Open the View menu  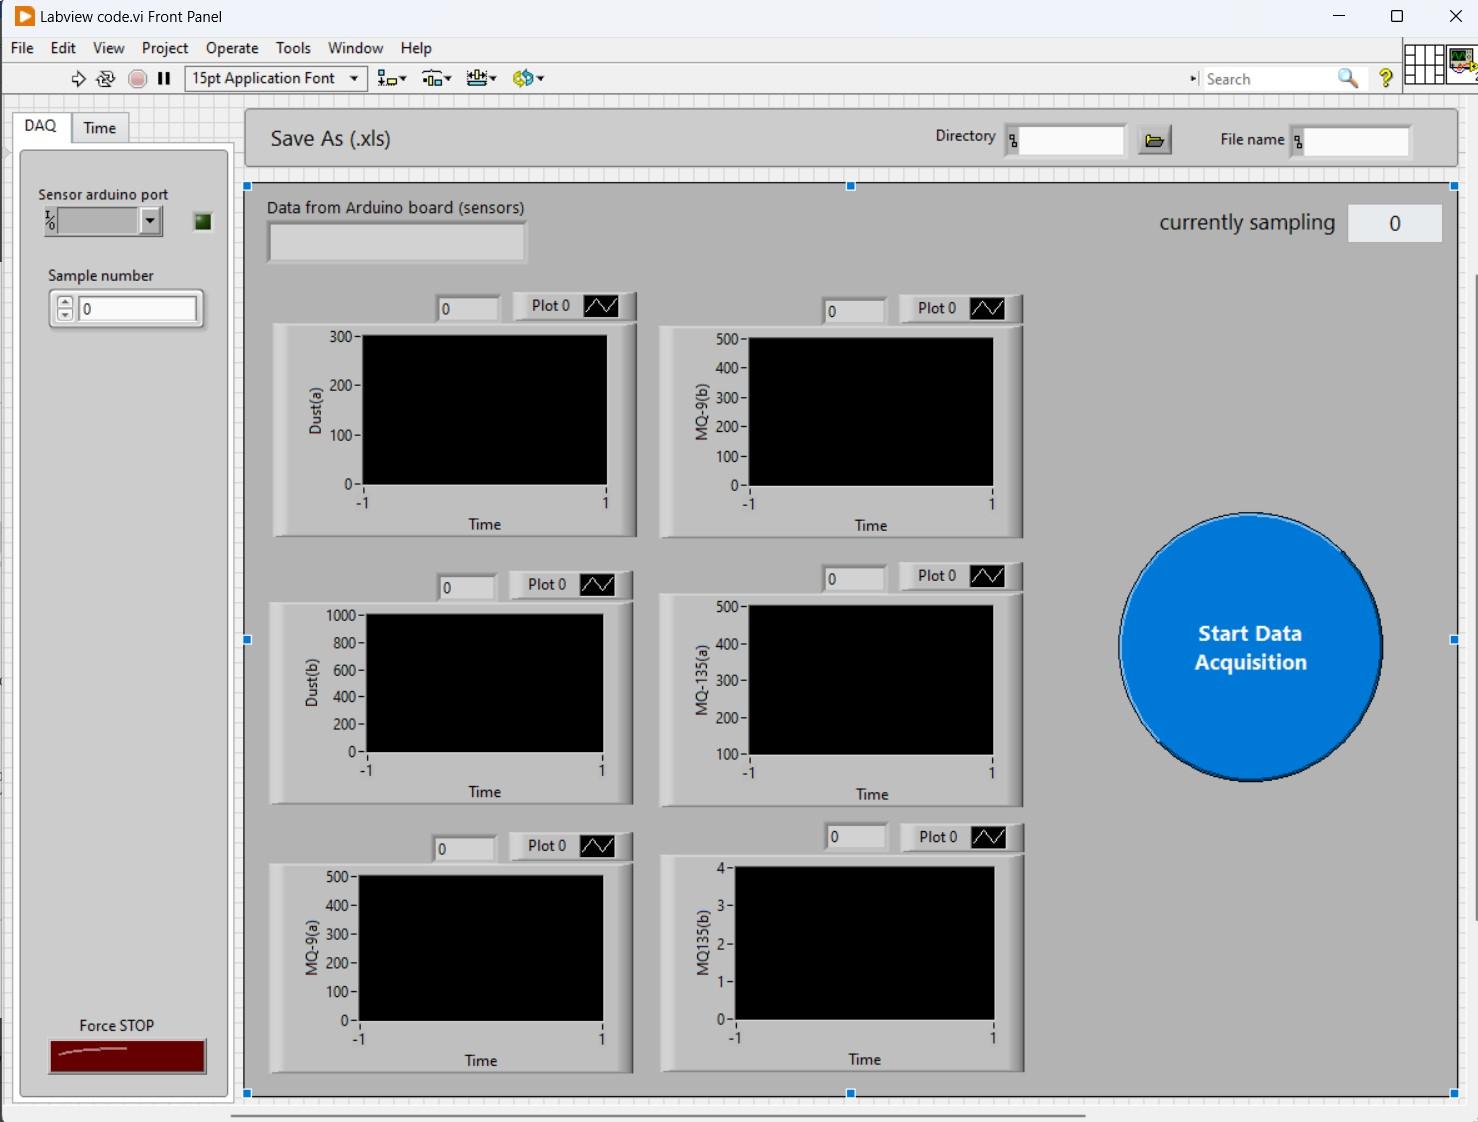(x=109, y=48)
